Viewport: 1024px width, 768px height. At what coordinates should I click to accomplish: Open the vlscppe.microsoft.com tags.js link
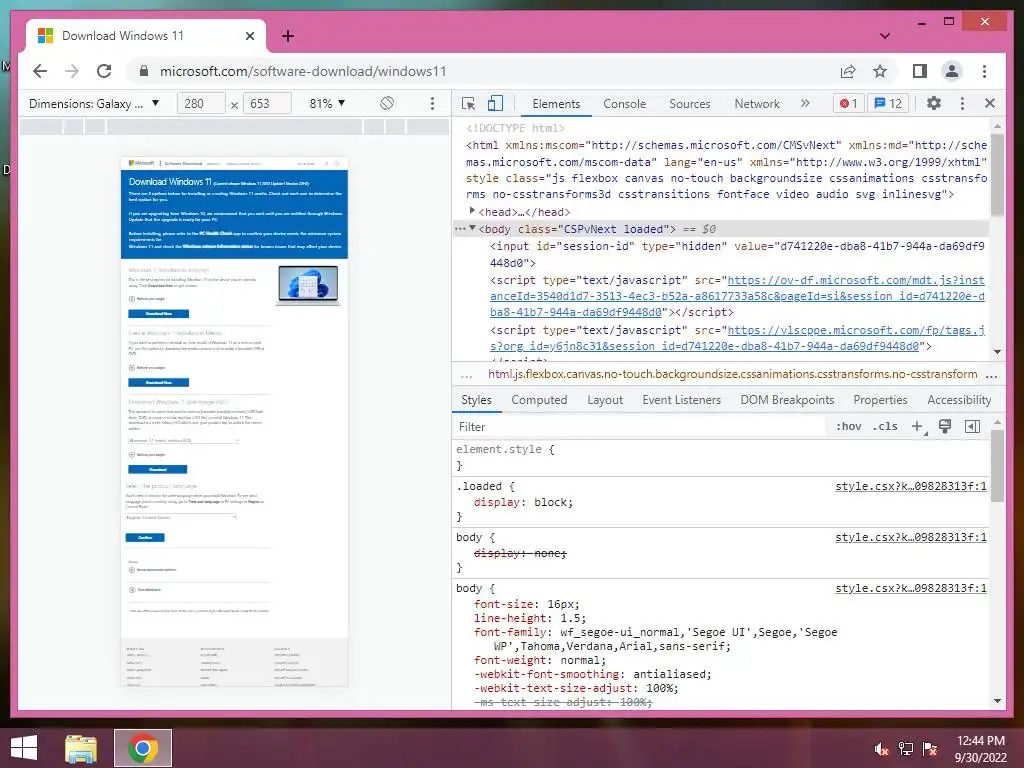click(x=737, y=338)
